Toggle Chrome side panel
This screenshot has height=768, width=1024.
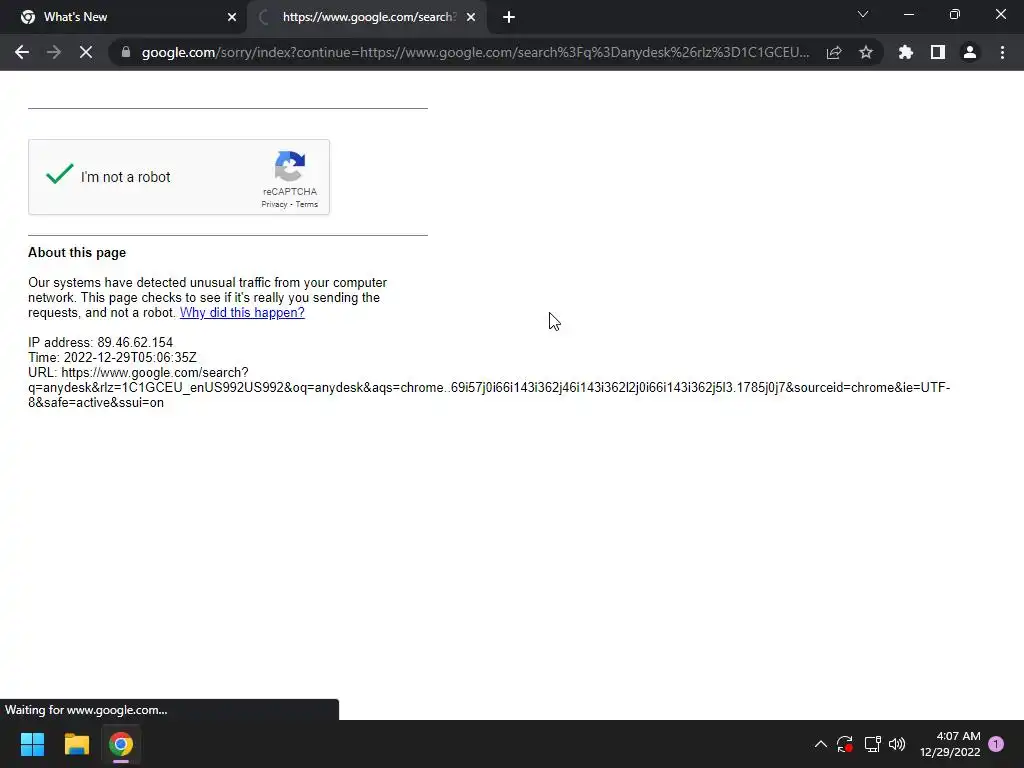click(938, 52)
